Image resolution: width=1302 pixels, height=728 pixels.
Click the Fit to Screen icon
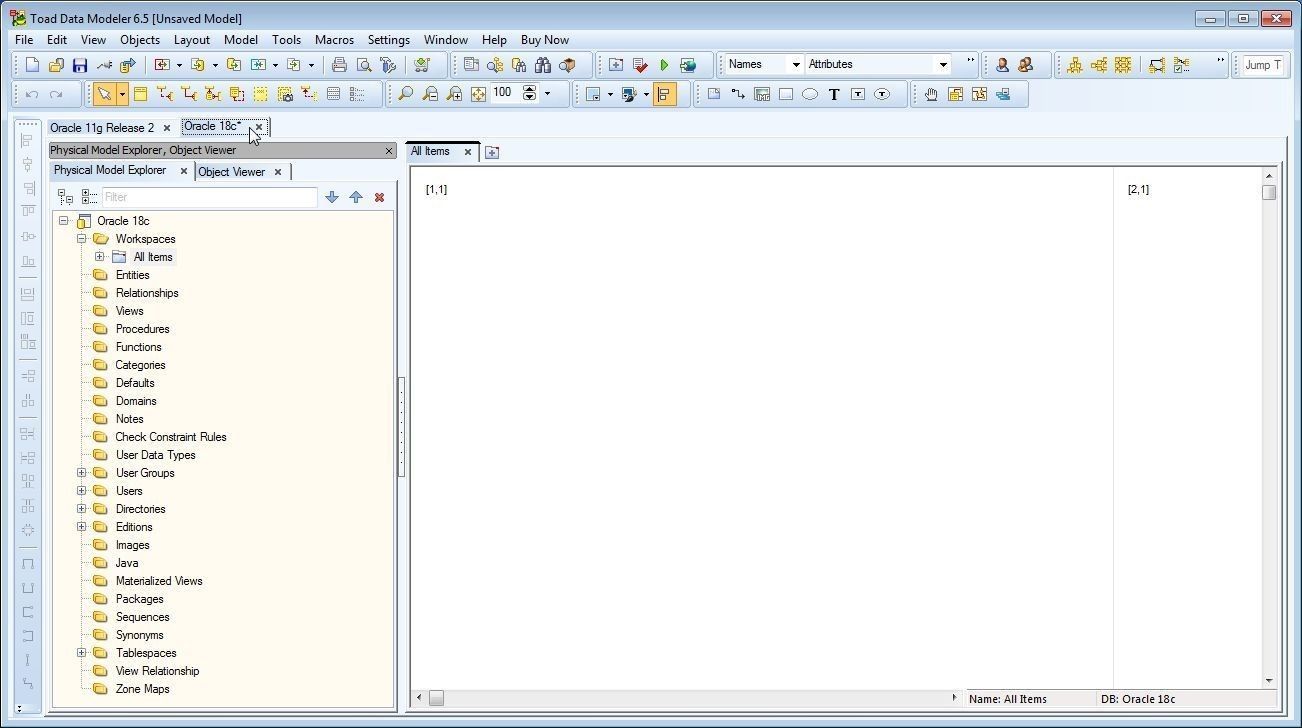point(478,94)
